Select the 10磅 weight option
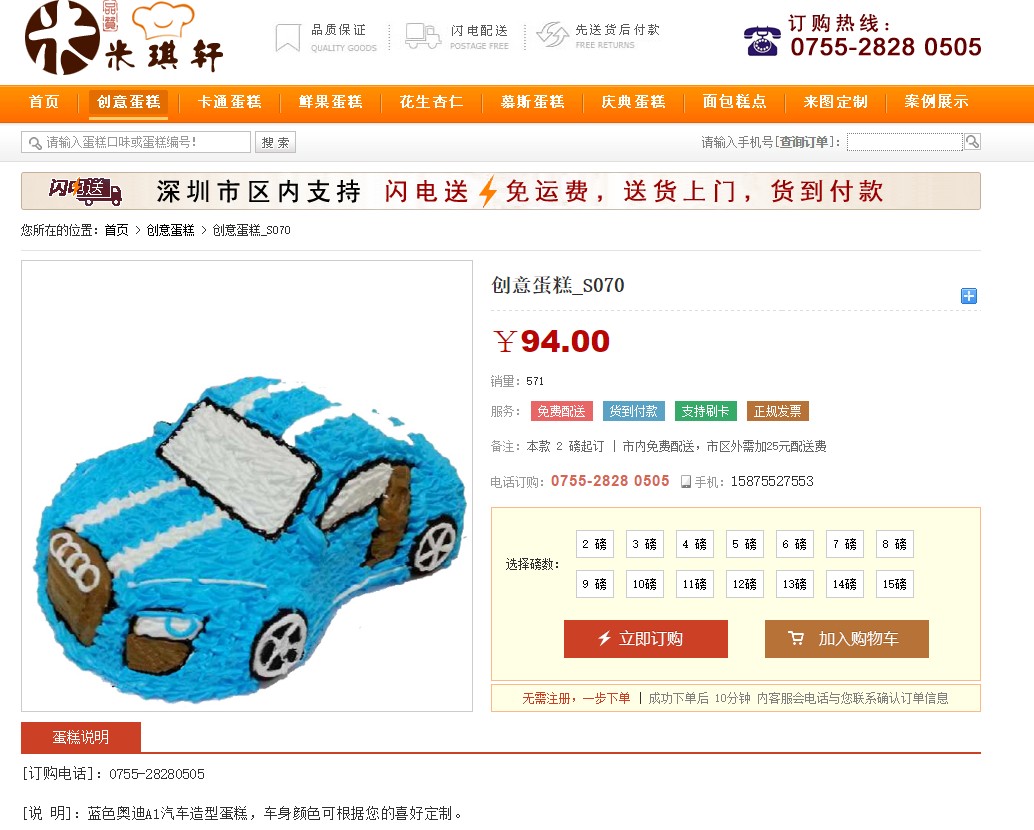This screenshot has height=830, width=1034. (x=644, y=584)
